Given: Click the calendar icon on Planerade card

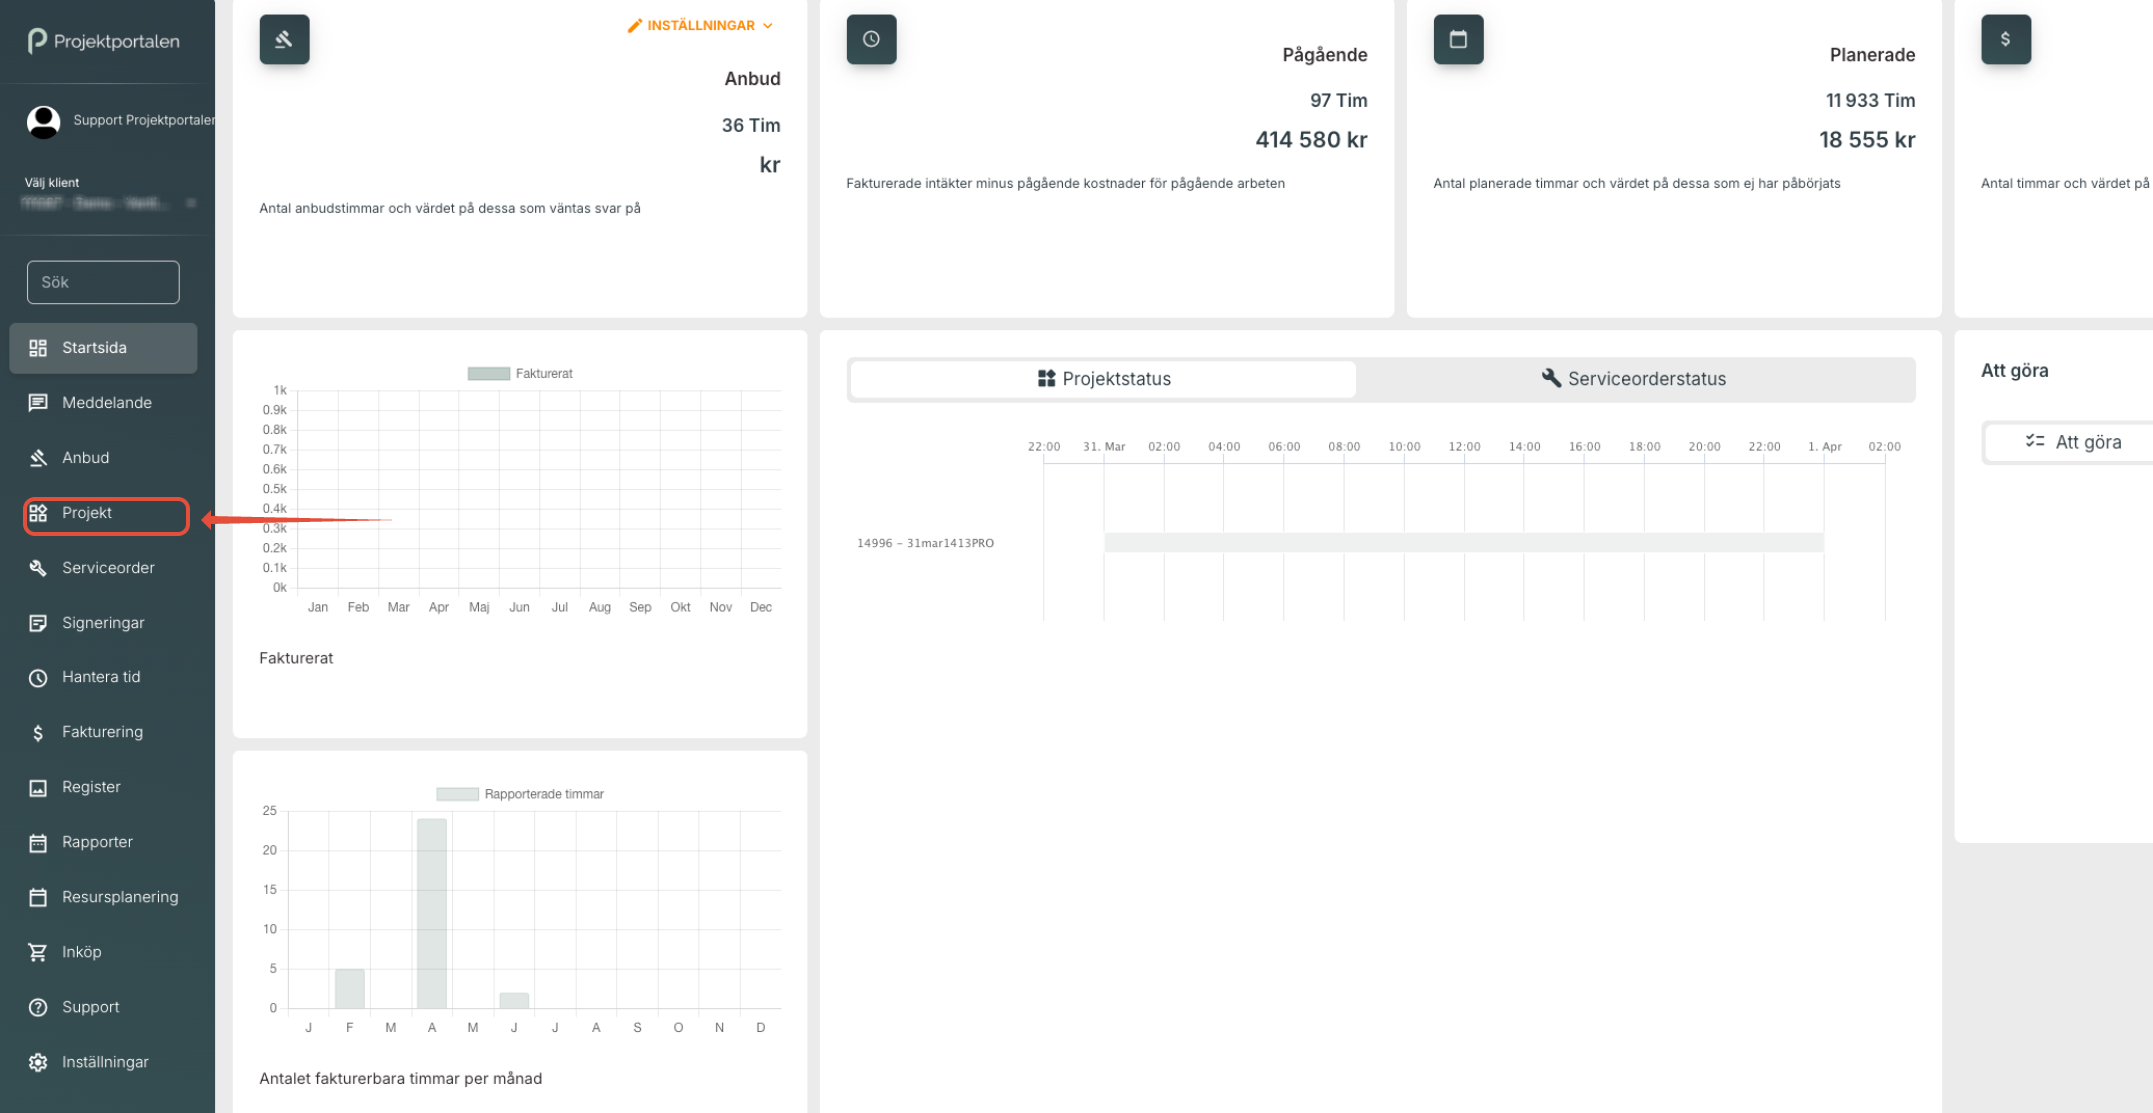Looking at the screenshot, I should [x=1458, y=40].
